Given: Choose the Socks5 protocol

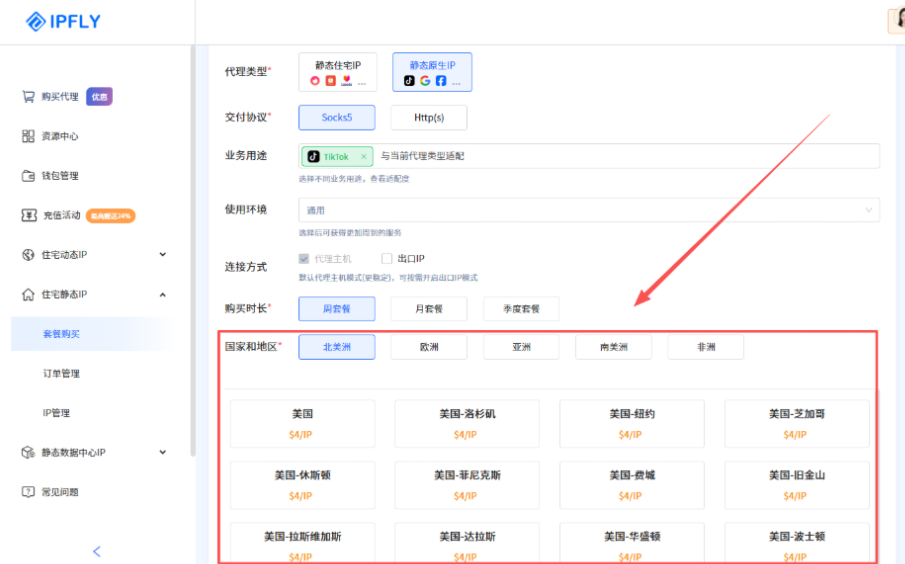Looking at the screenshot, I should (336, 118).
